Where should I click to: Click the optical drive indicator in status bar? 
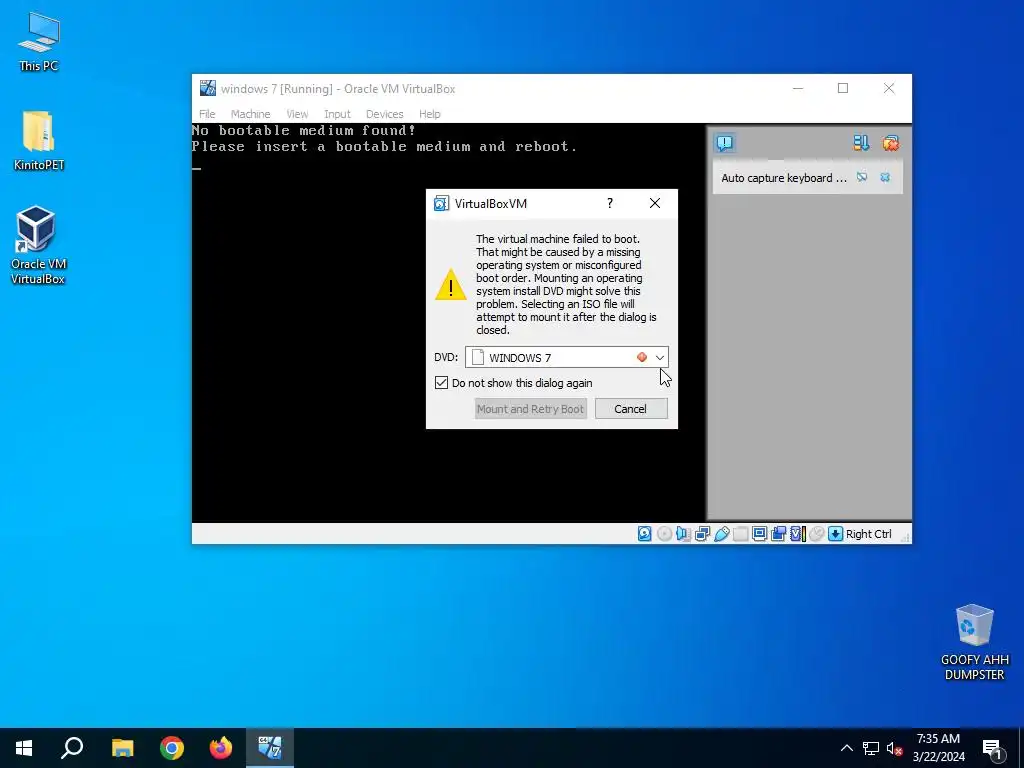664,534
